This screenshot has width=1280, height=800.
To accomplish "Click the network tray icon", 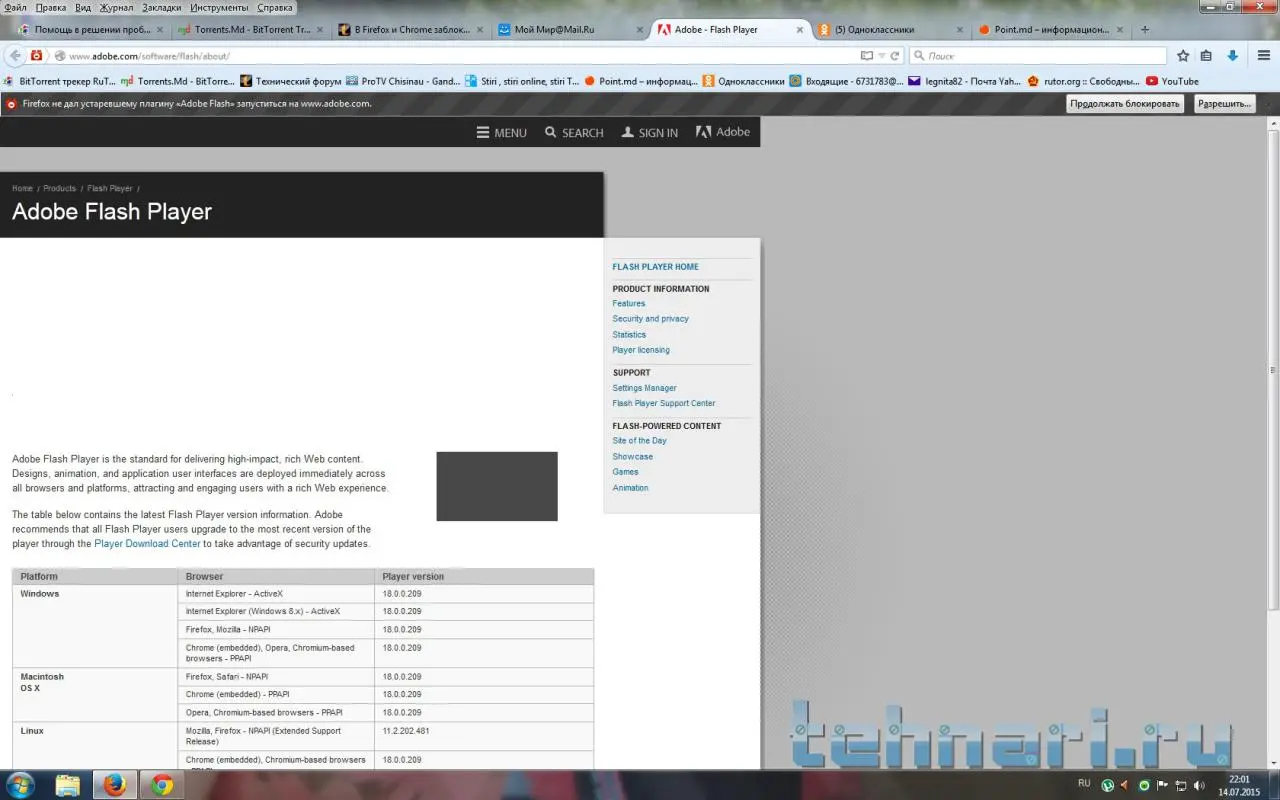I will tap(1181, 785).
